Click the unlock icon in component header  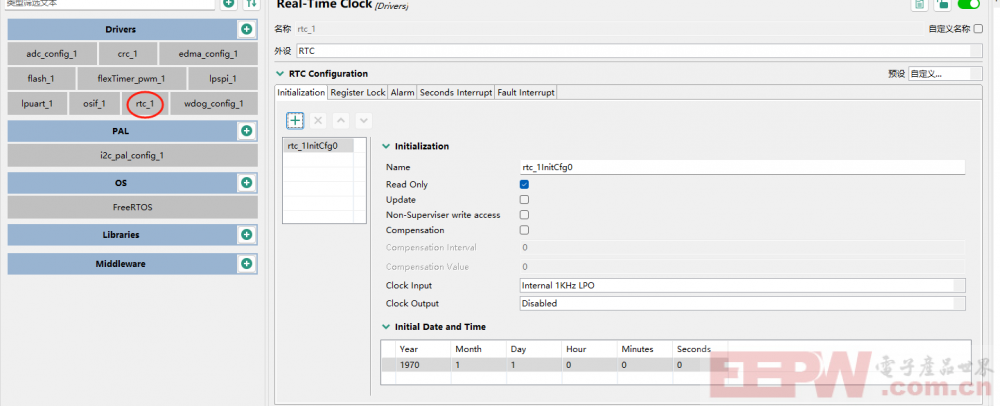942,5
